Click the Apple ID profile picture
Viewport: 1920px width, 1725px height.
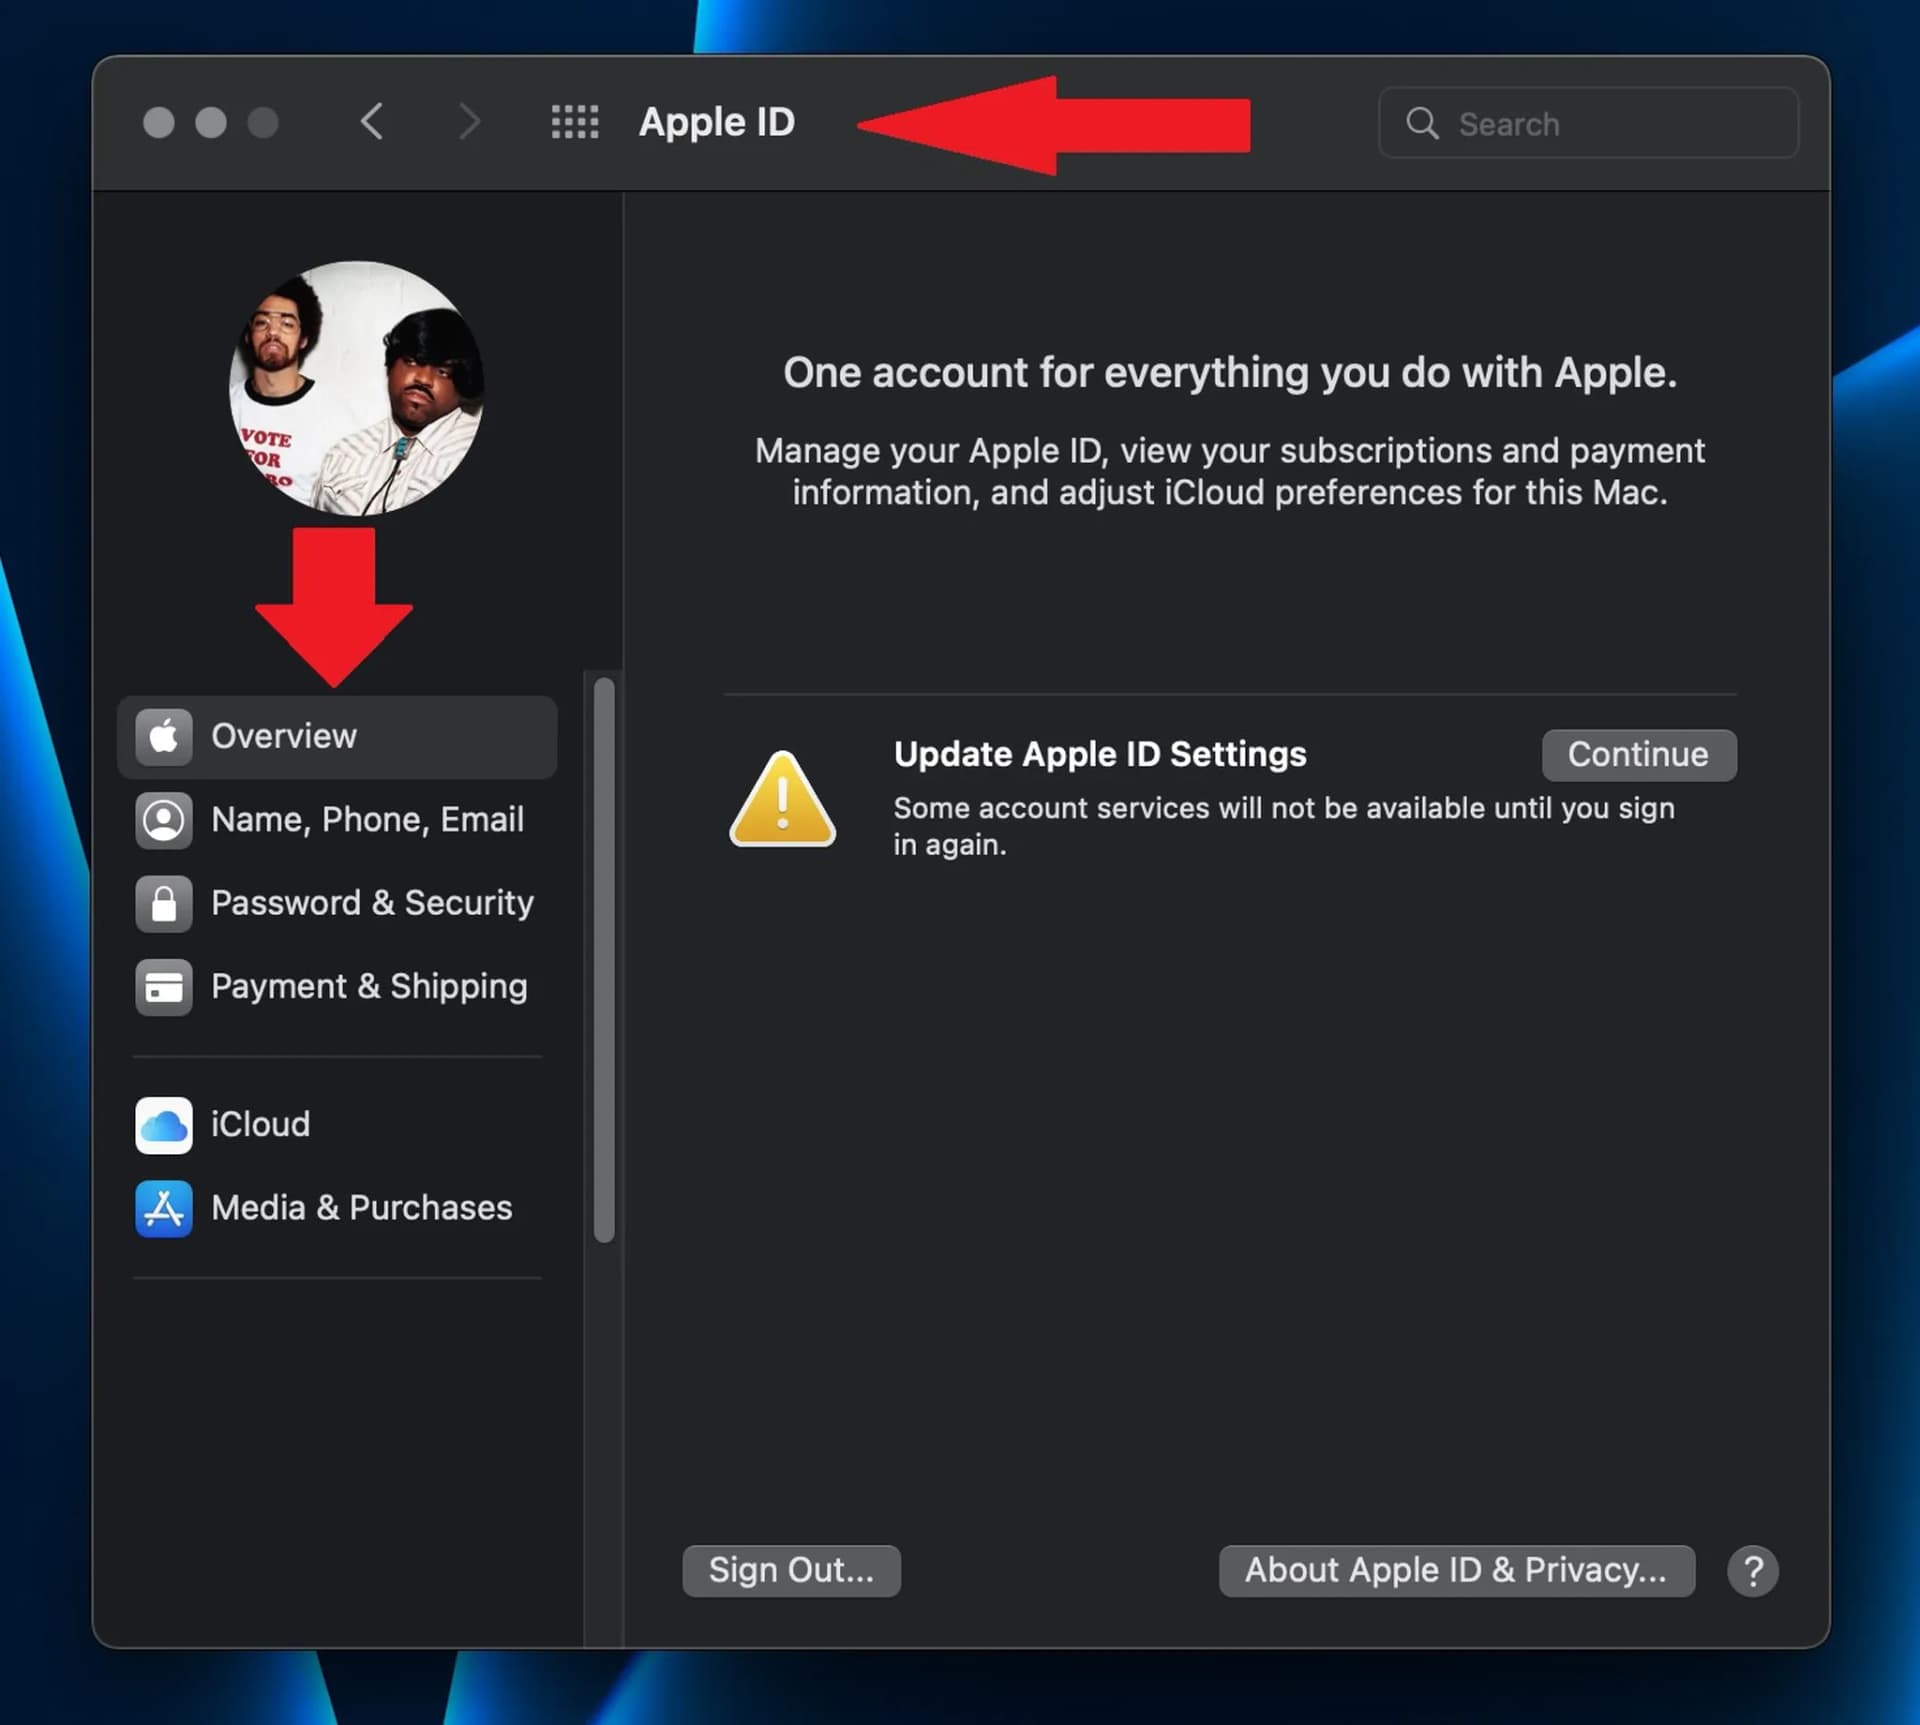[x=357, y=388]
